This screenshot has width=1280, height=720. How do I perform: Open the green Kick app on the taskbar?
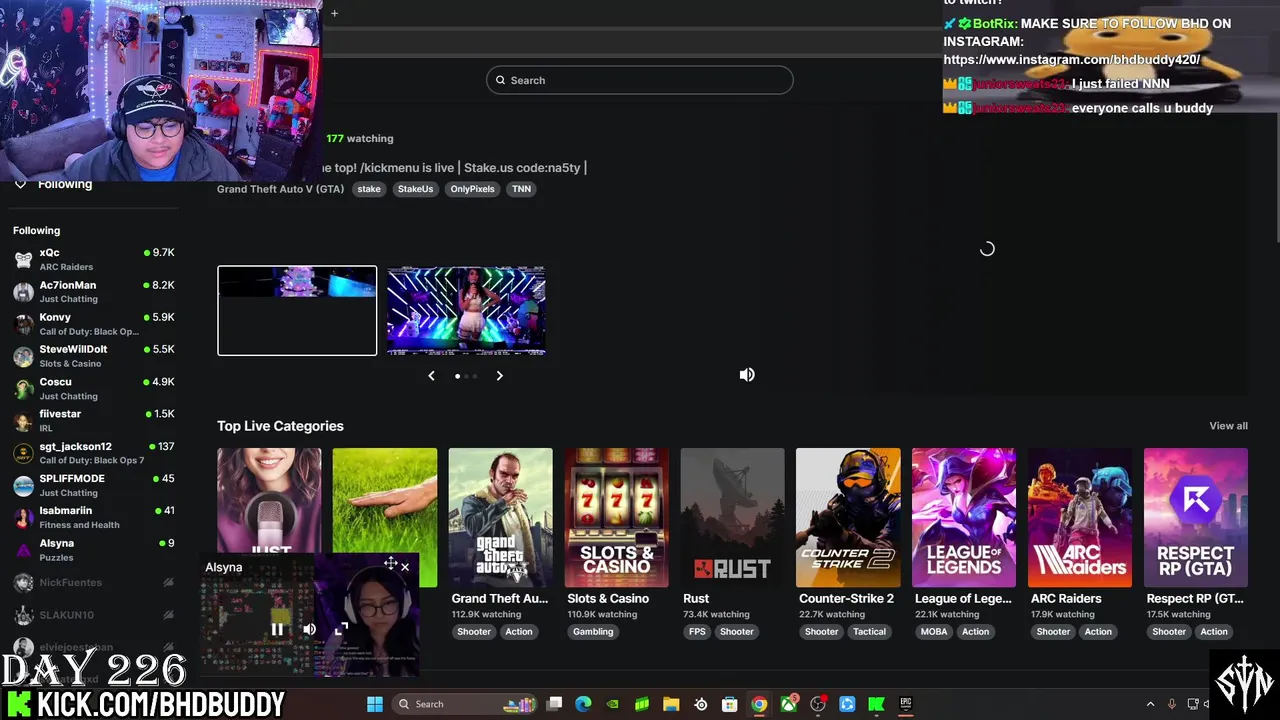pos(876,704)
